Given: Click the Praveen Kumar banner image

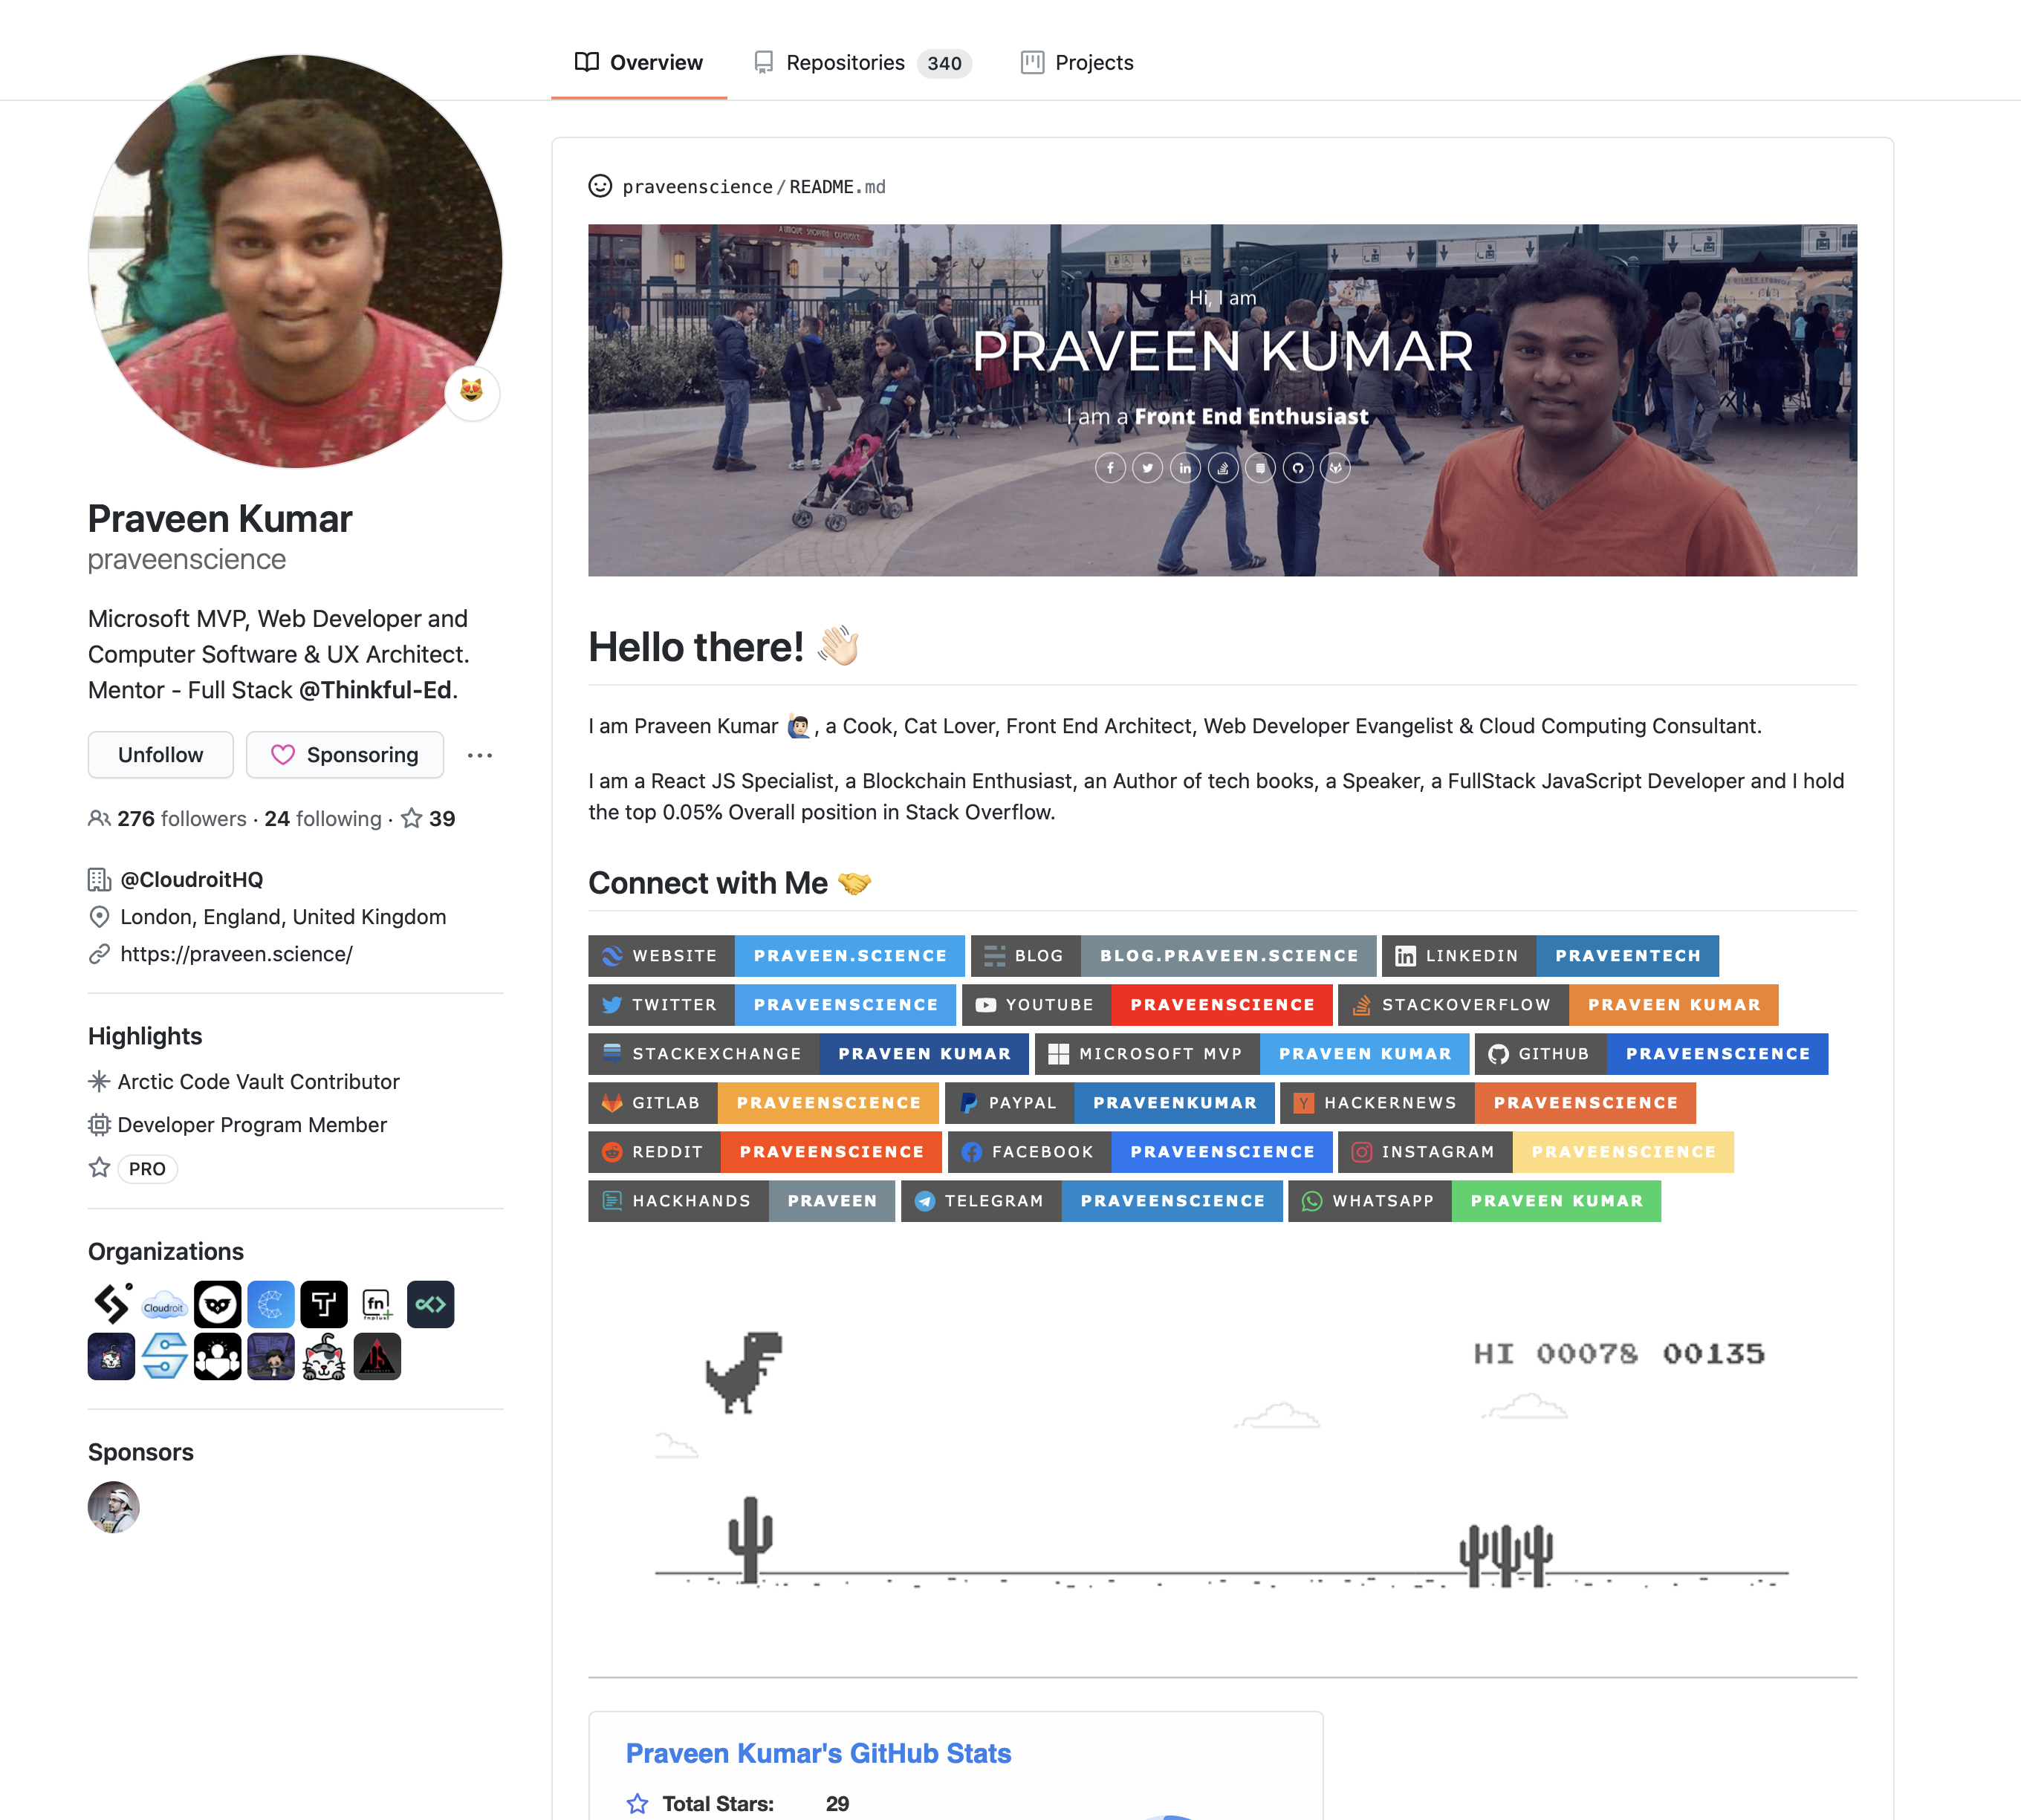Looking at the screenshot, I should coord(1222,400).
